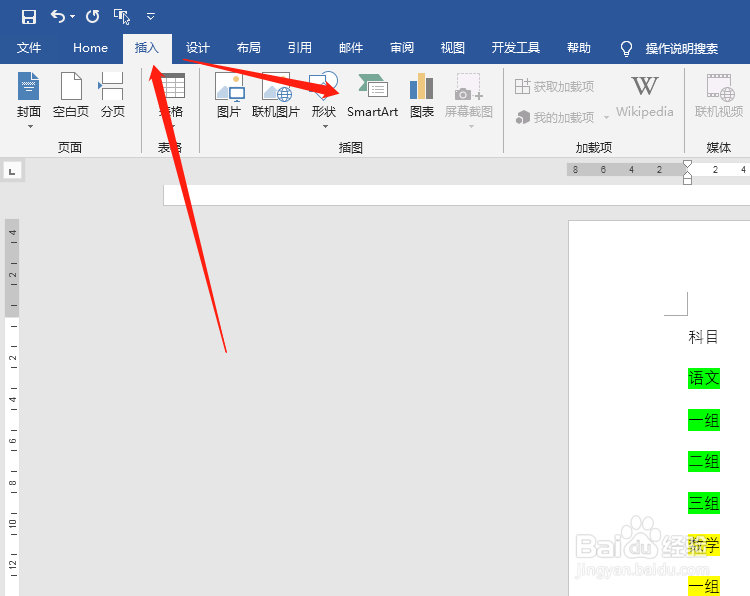Undo the last action
This screenshot has height=596, width=750.
coord(58,17)
